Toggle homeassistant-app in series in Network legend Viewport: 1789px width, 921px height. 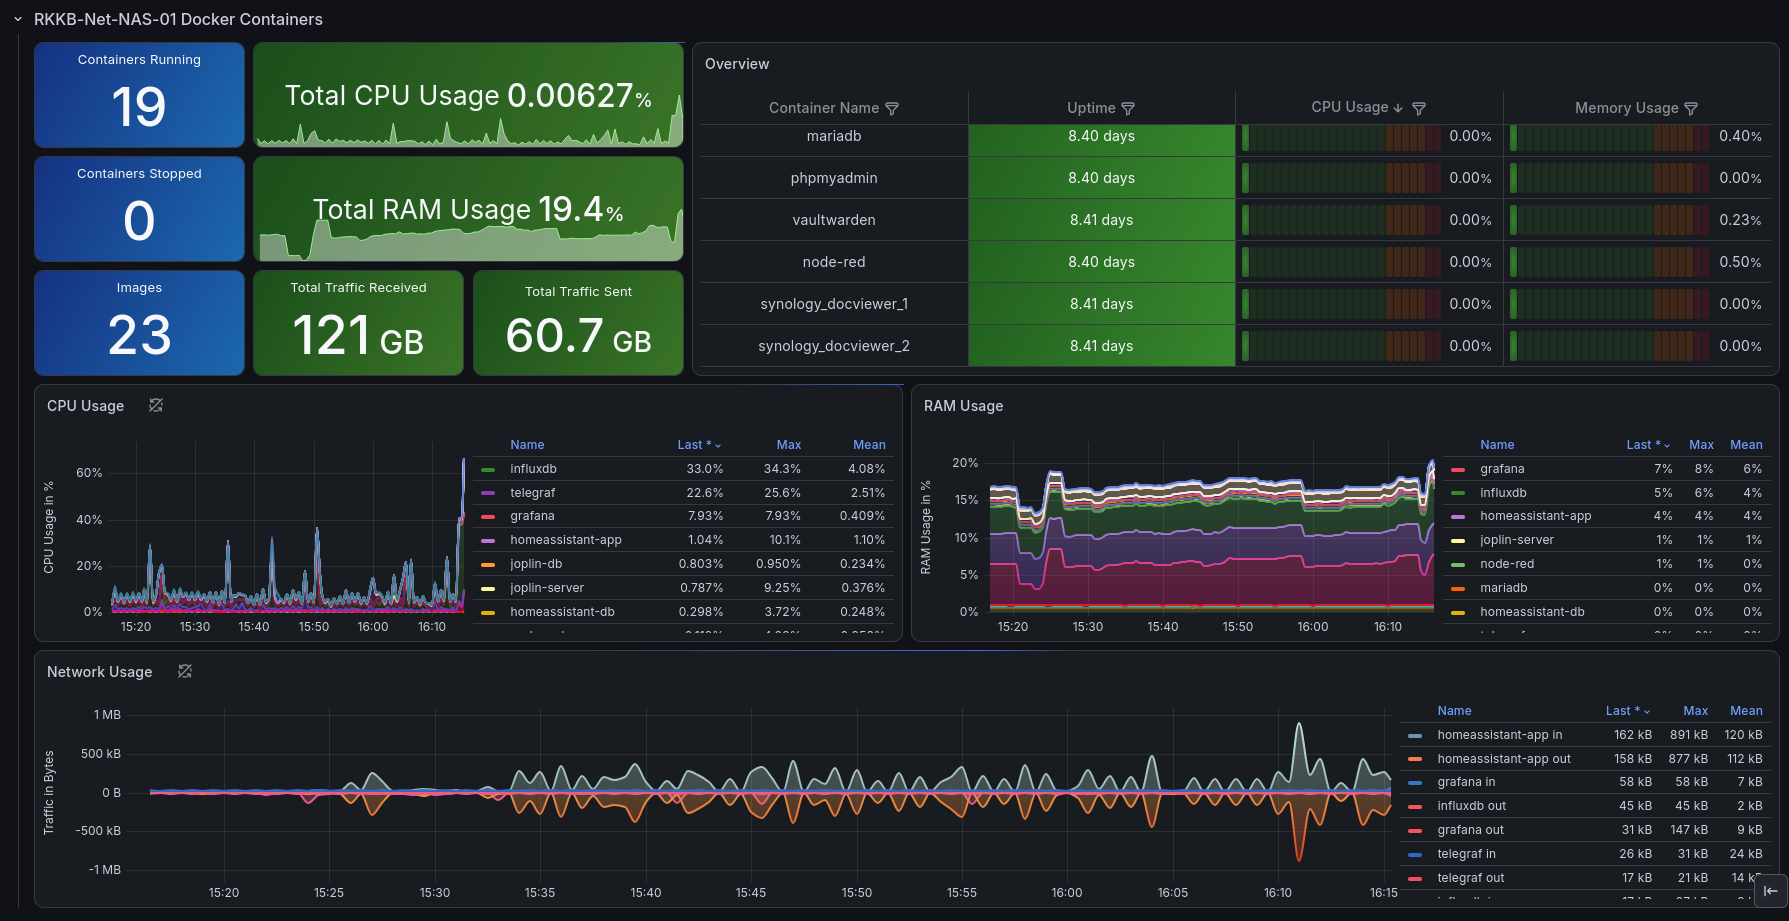(x=1499, y=735)
